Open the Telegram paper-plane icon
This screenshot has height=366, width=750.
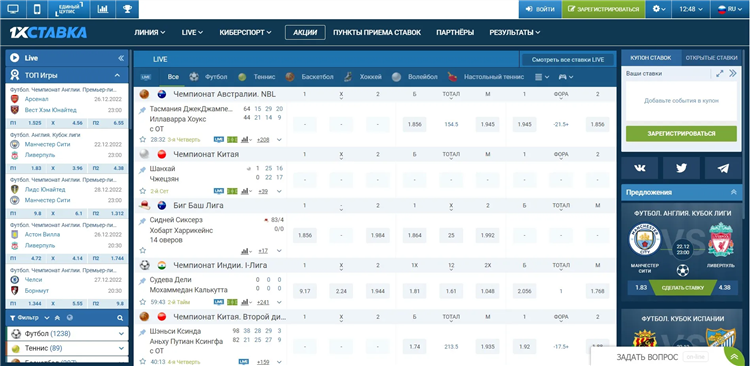coord(723,168)
